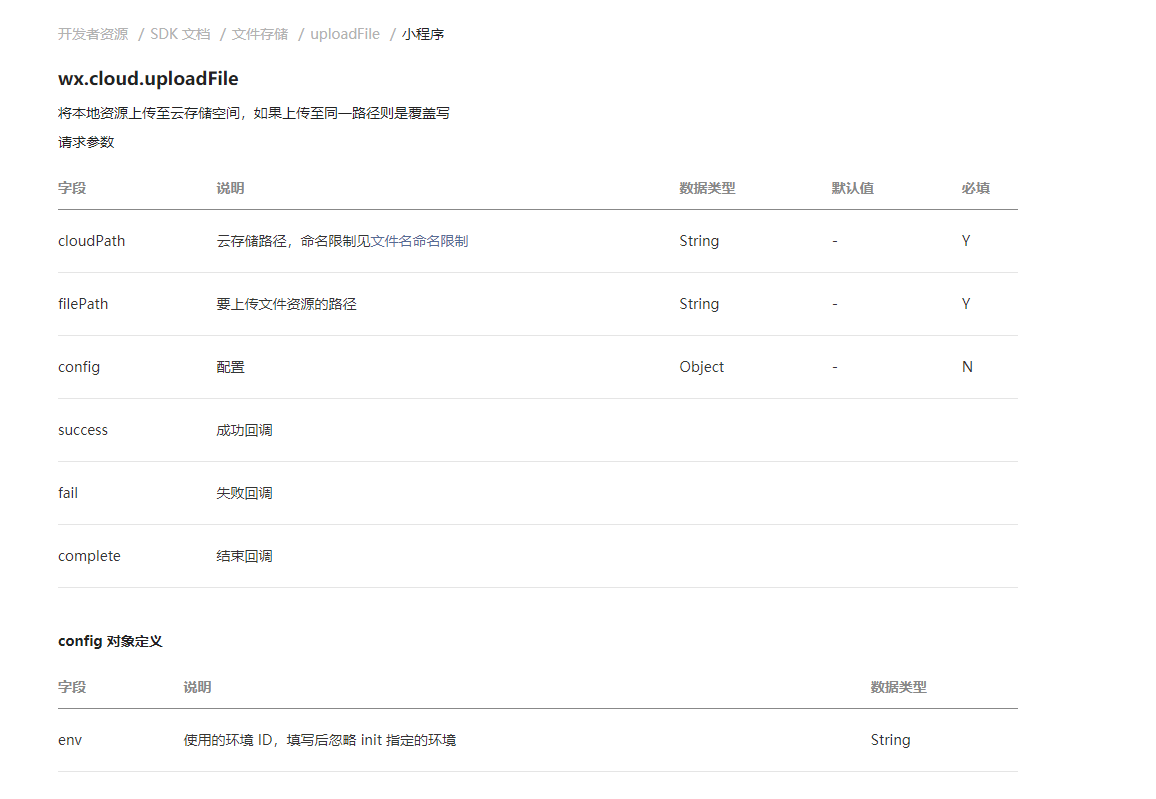Click the 成功回调 description

coord(244,430)
